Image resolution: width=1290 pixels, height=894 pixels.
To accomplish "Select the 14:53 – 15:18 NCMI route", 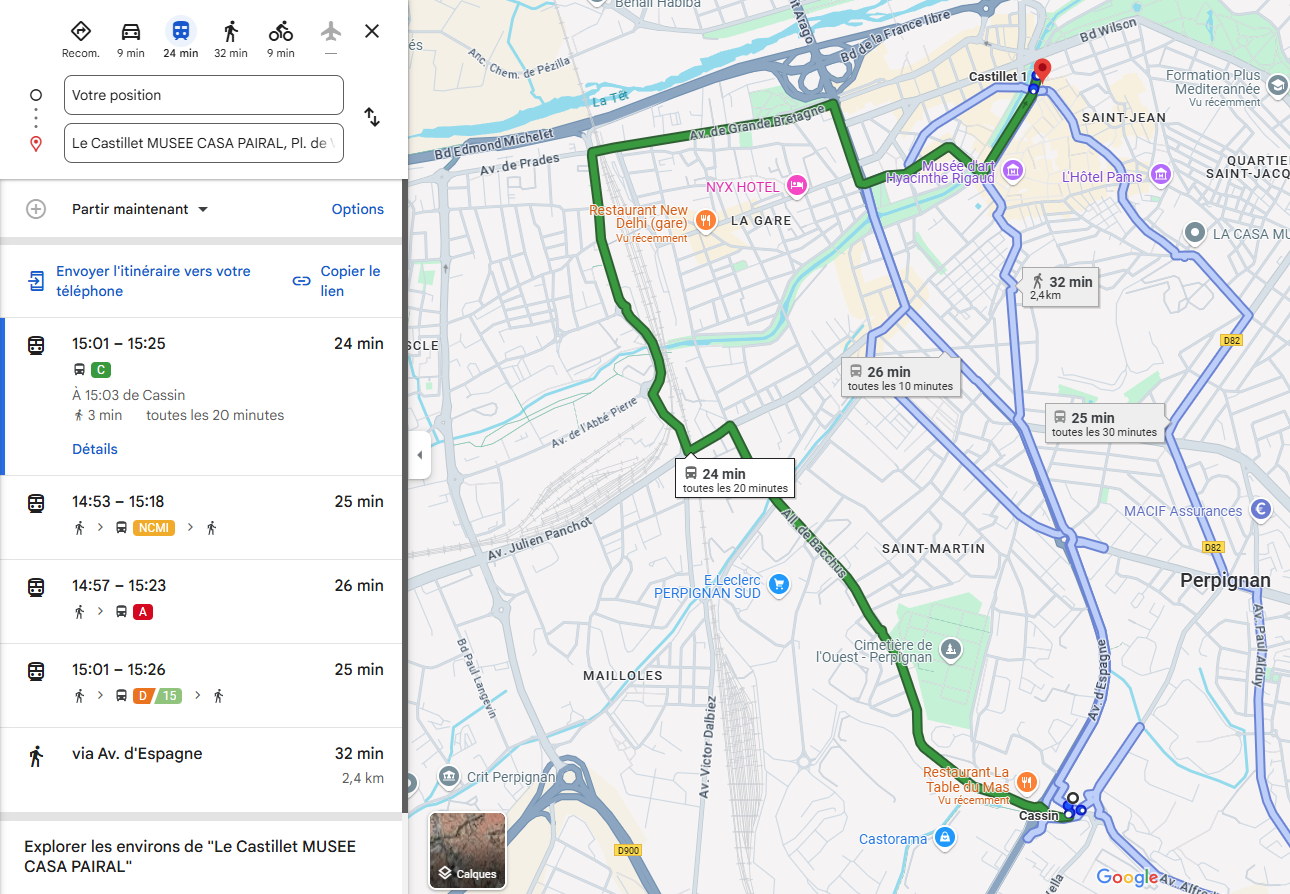I will pyautogui.click(x=203, y=517).
